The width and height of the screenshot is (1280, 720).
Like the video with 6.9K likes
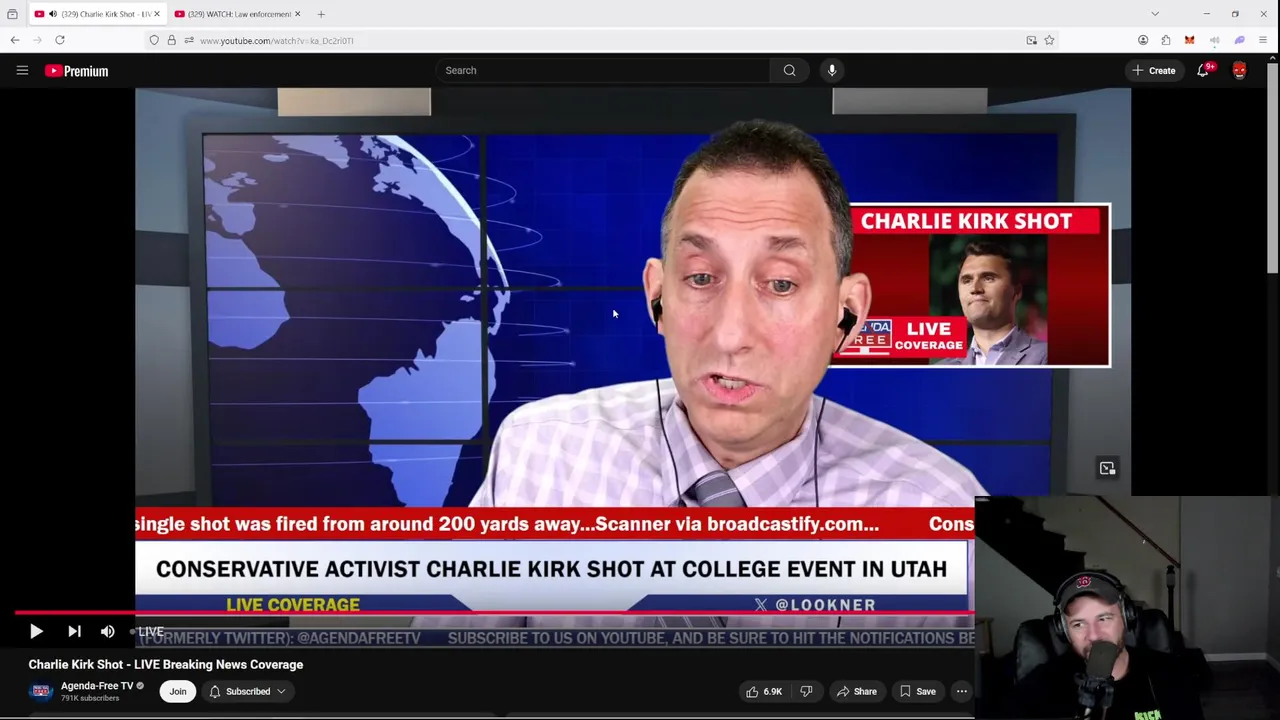[x=764, y=691]
